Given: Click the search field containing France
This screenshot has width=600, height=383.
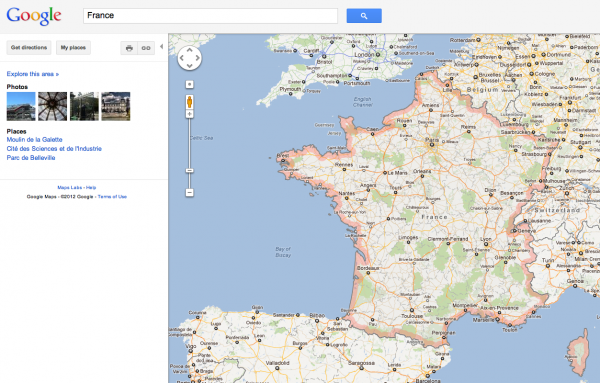Looking at the screenshot, I should click(x=210, y=16).
